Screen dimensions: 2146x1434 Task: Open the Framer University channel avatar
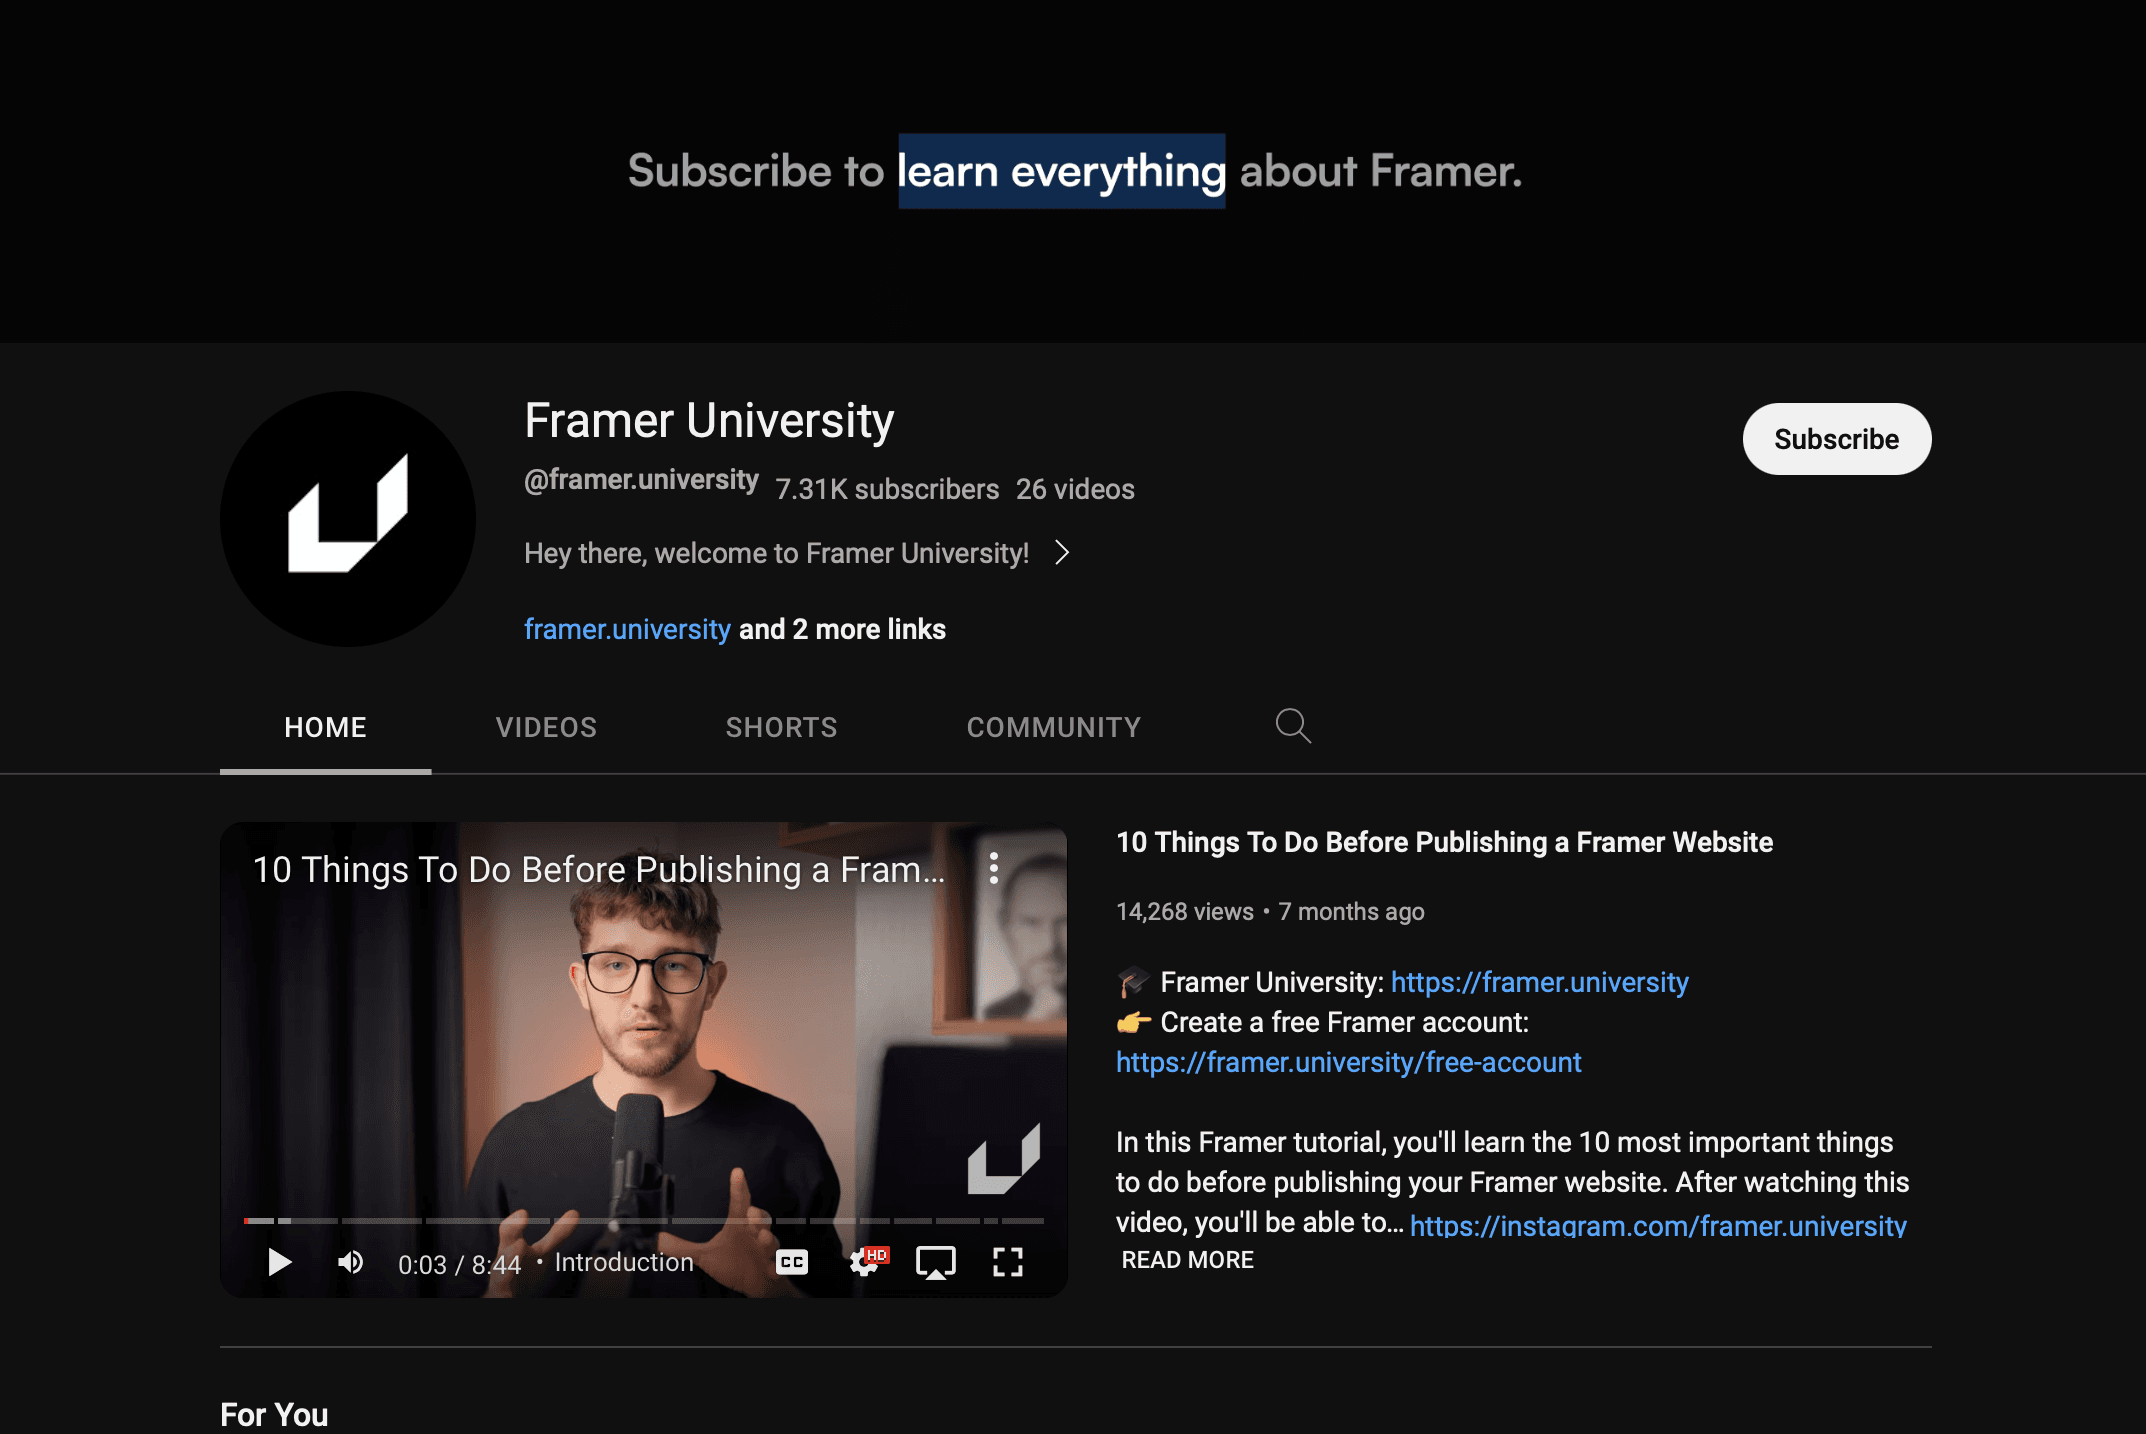348,518
